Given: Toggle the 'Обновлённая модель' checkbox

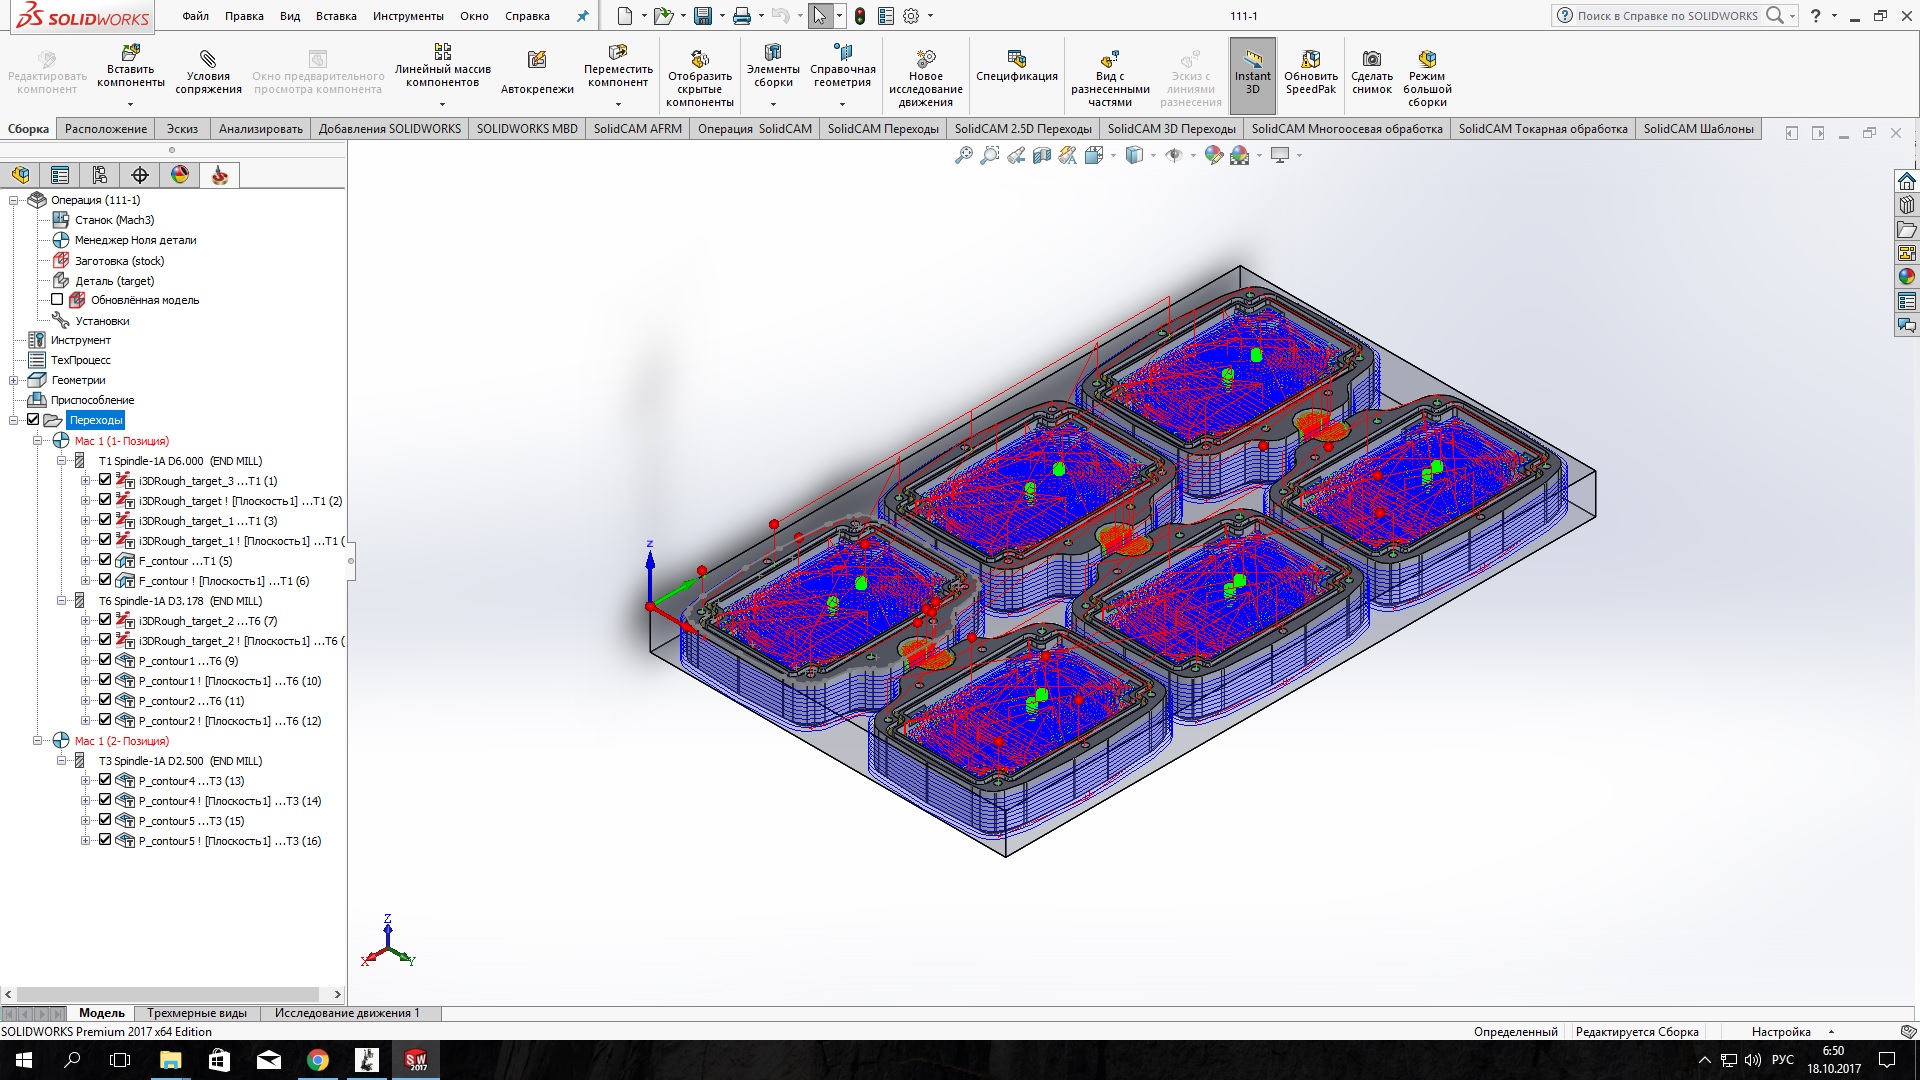Looking at the screenshot, I should tap(57, 300).
